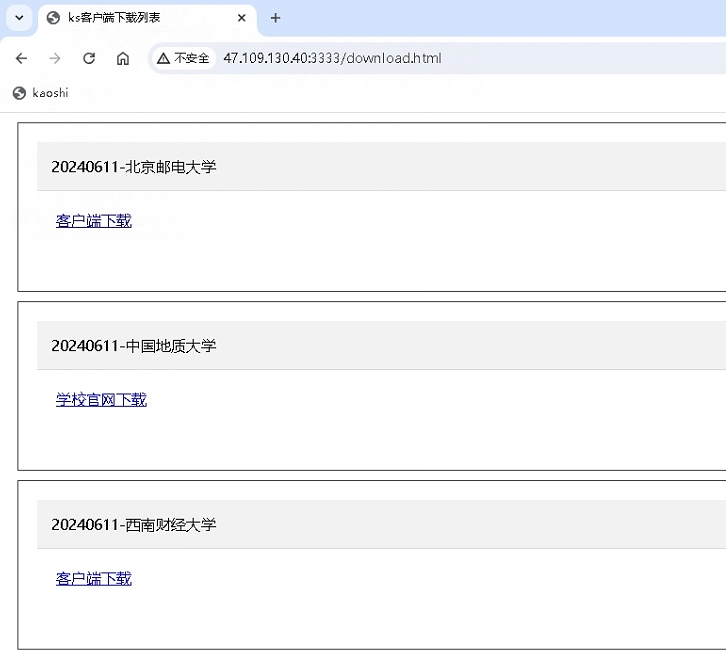
Task: Download client for 北京邮电大学
Action: coord(94,221)
